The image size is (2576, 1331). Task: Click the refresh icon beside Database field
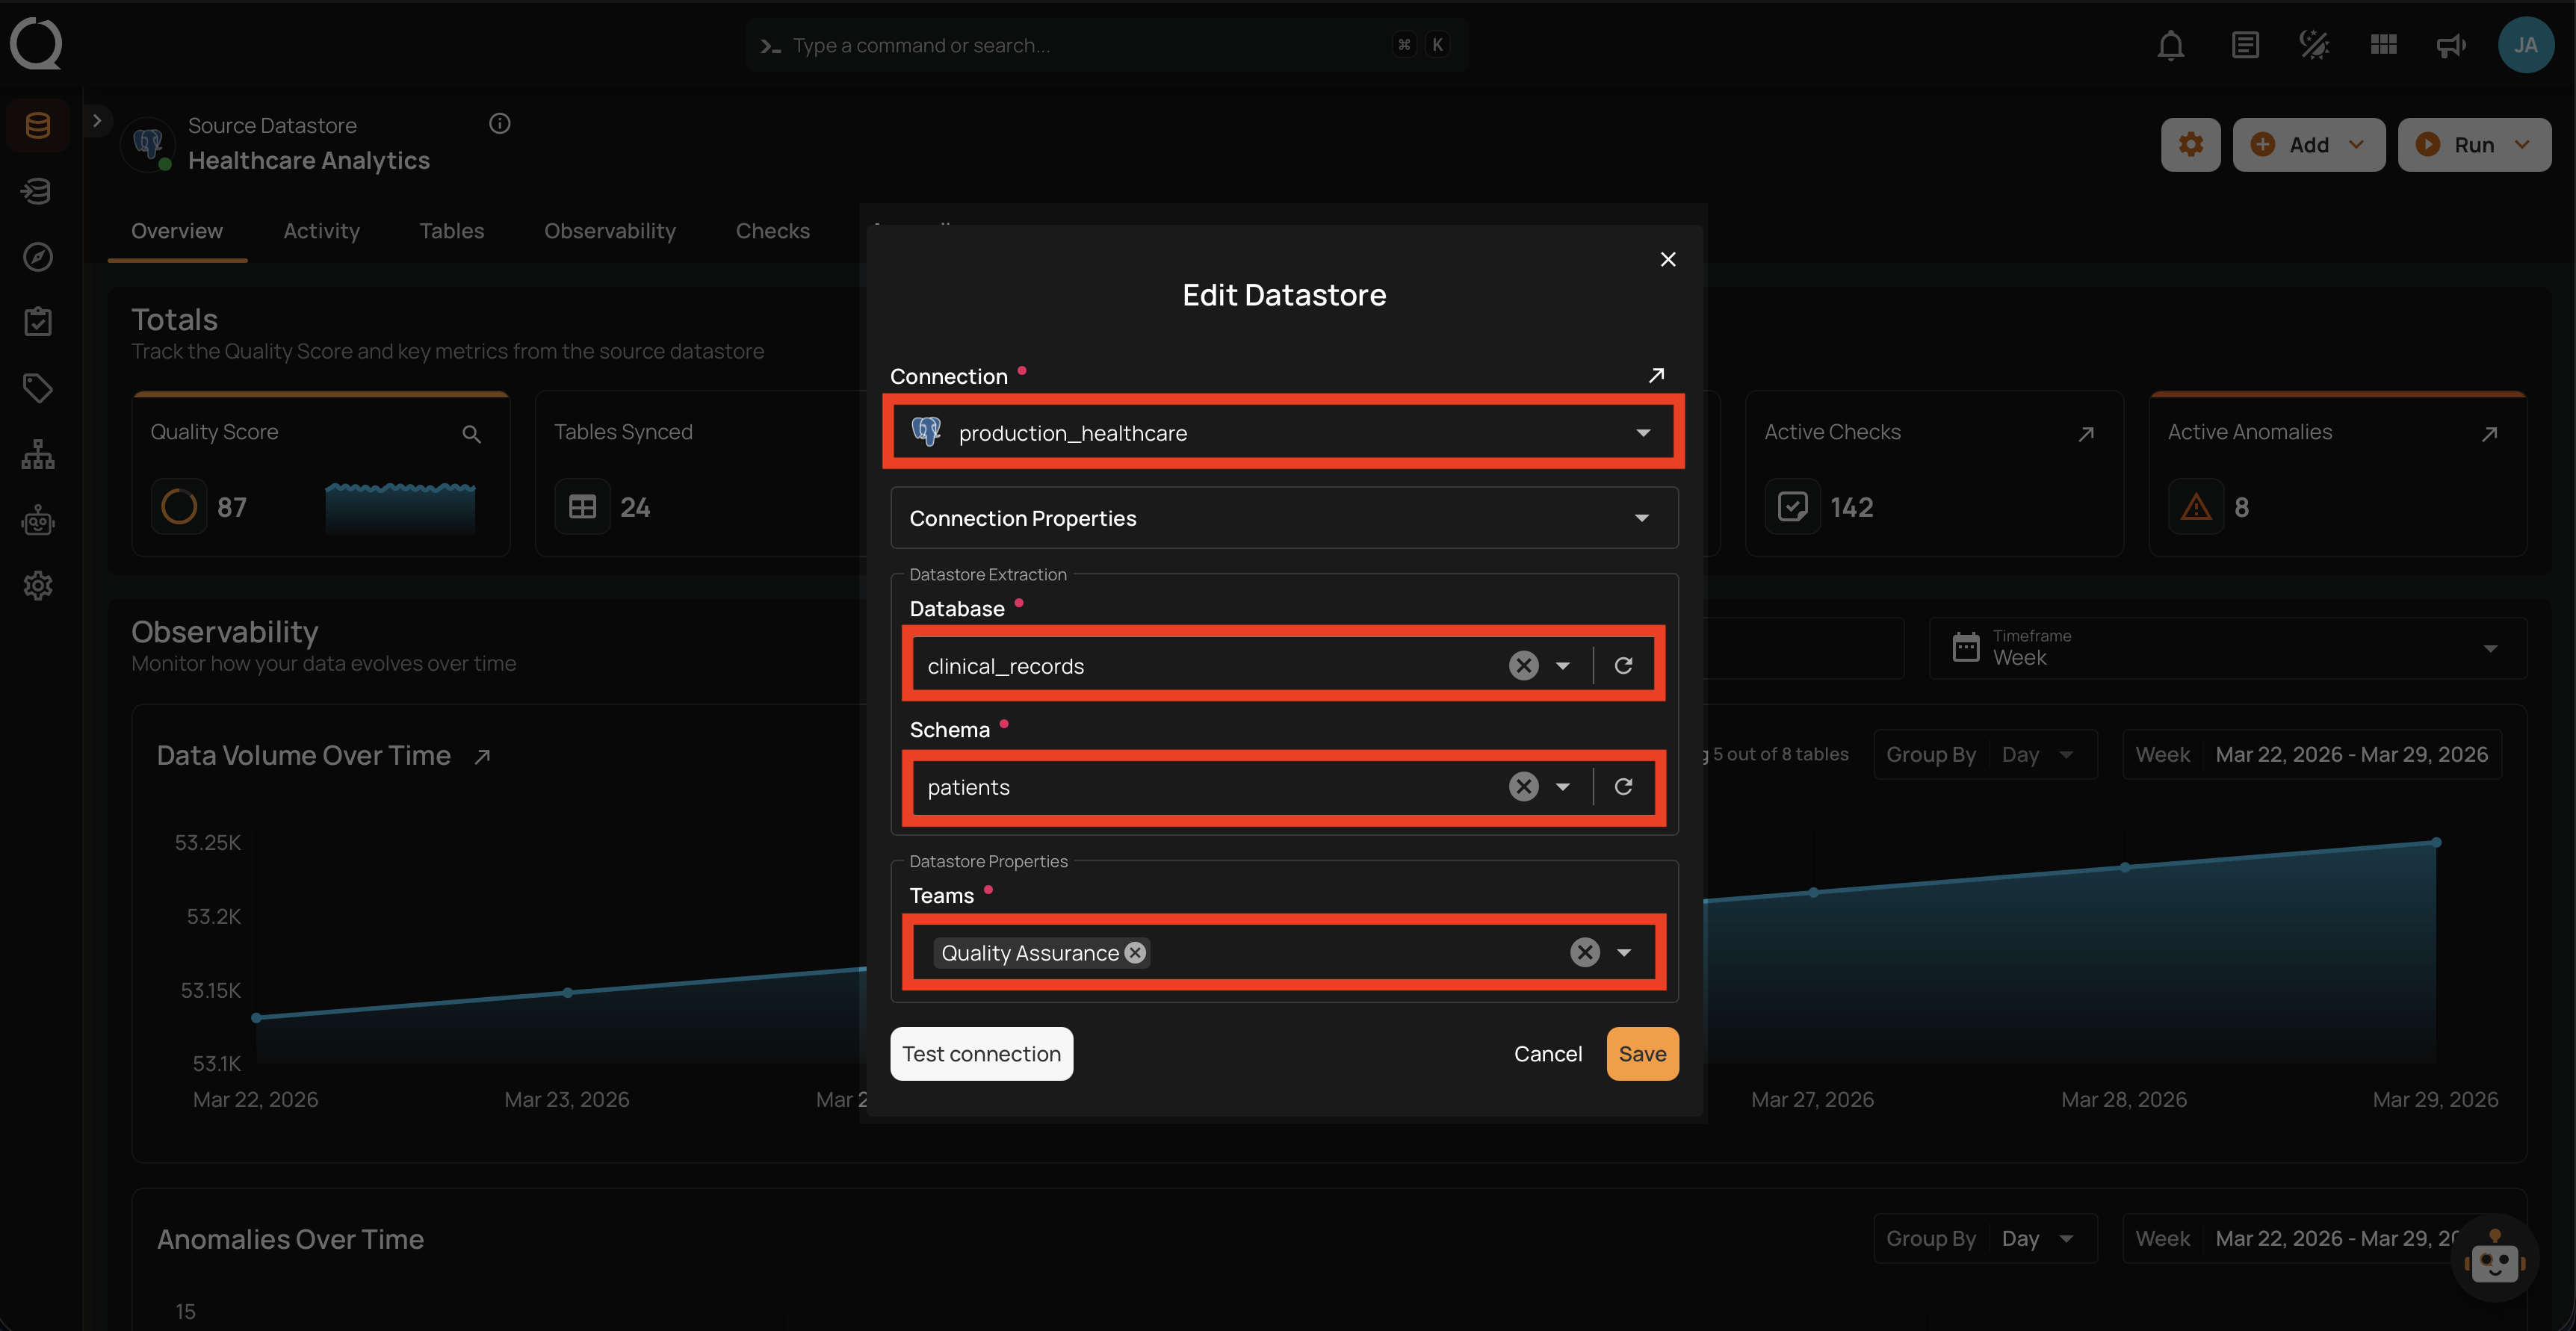click(1623, 666)
